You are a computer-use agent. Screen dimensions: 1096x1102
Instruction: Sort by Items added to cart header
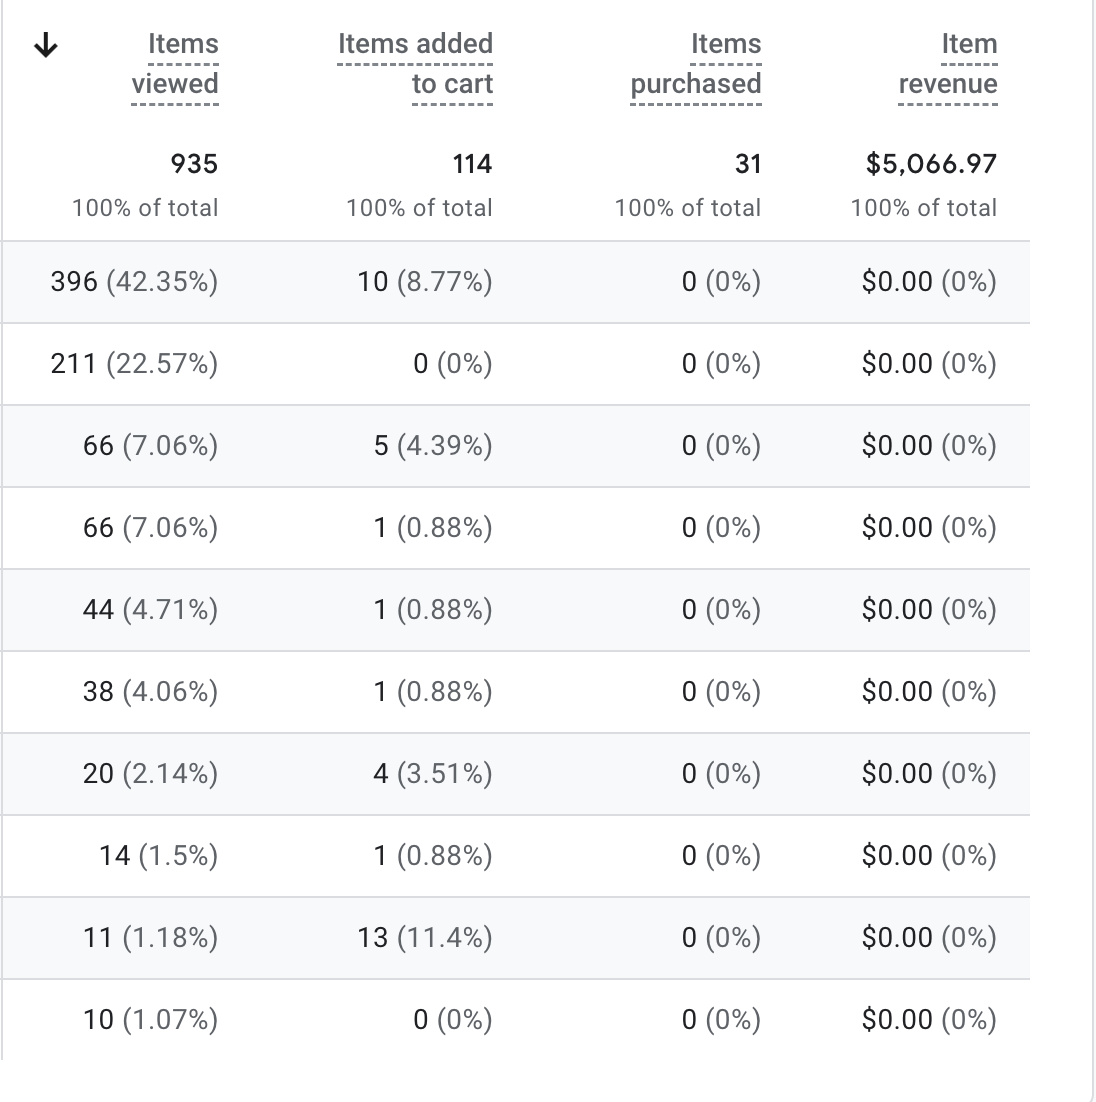[416, 64]
